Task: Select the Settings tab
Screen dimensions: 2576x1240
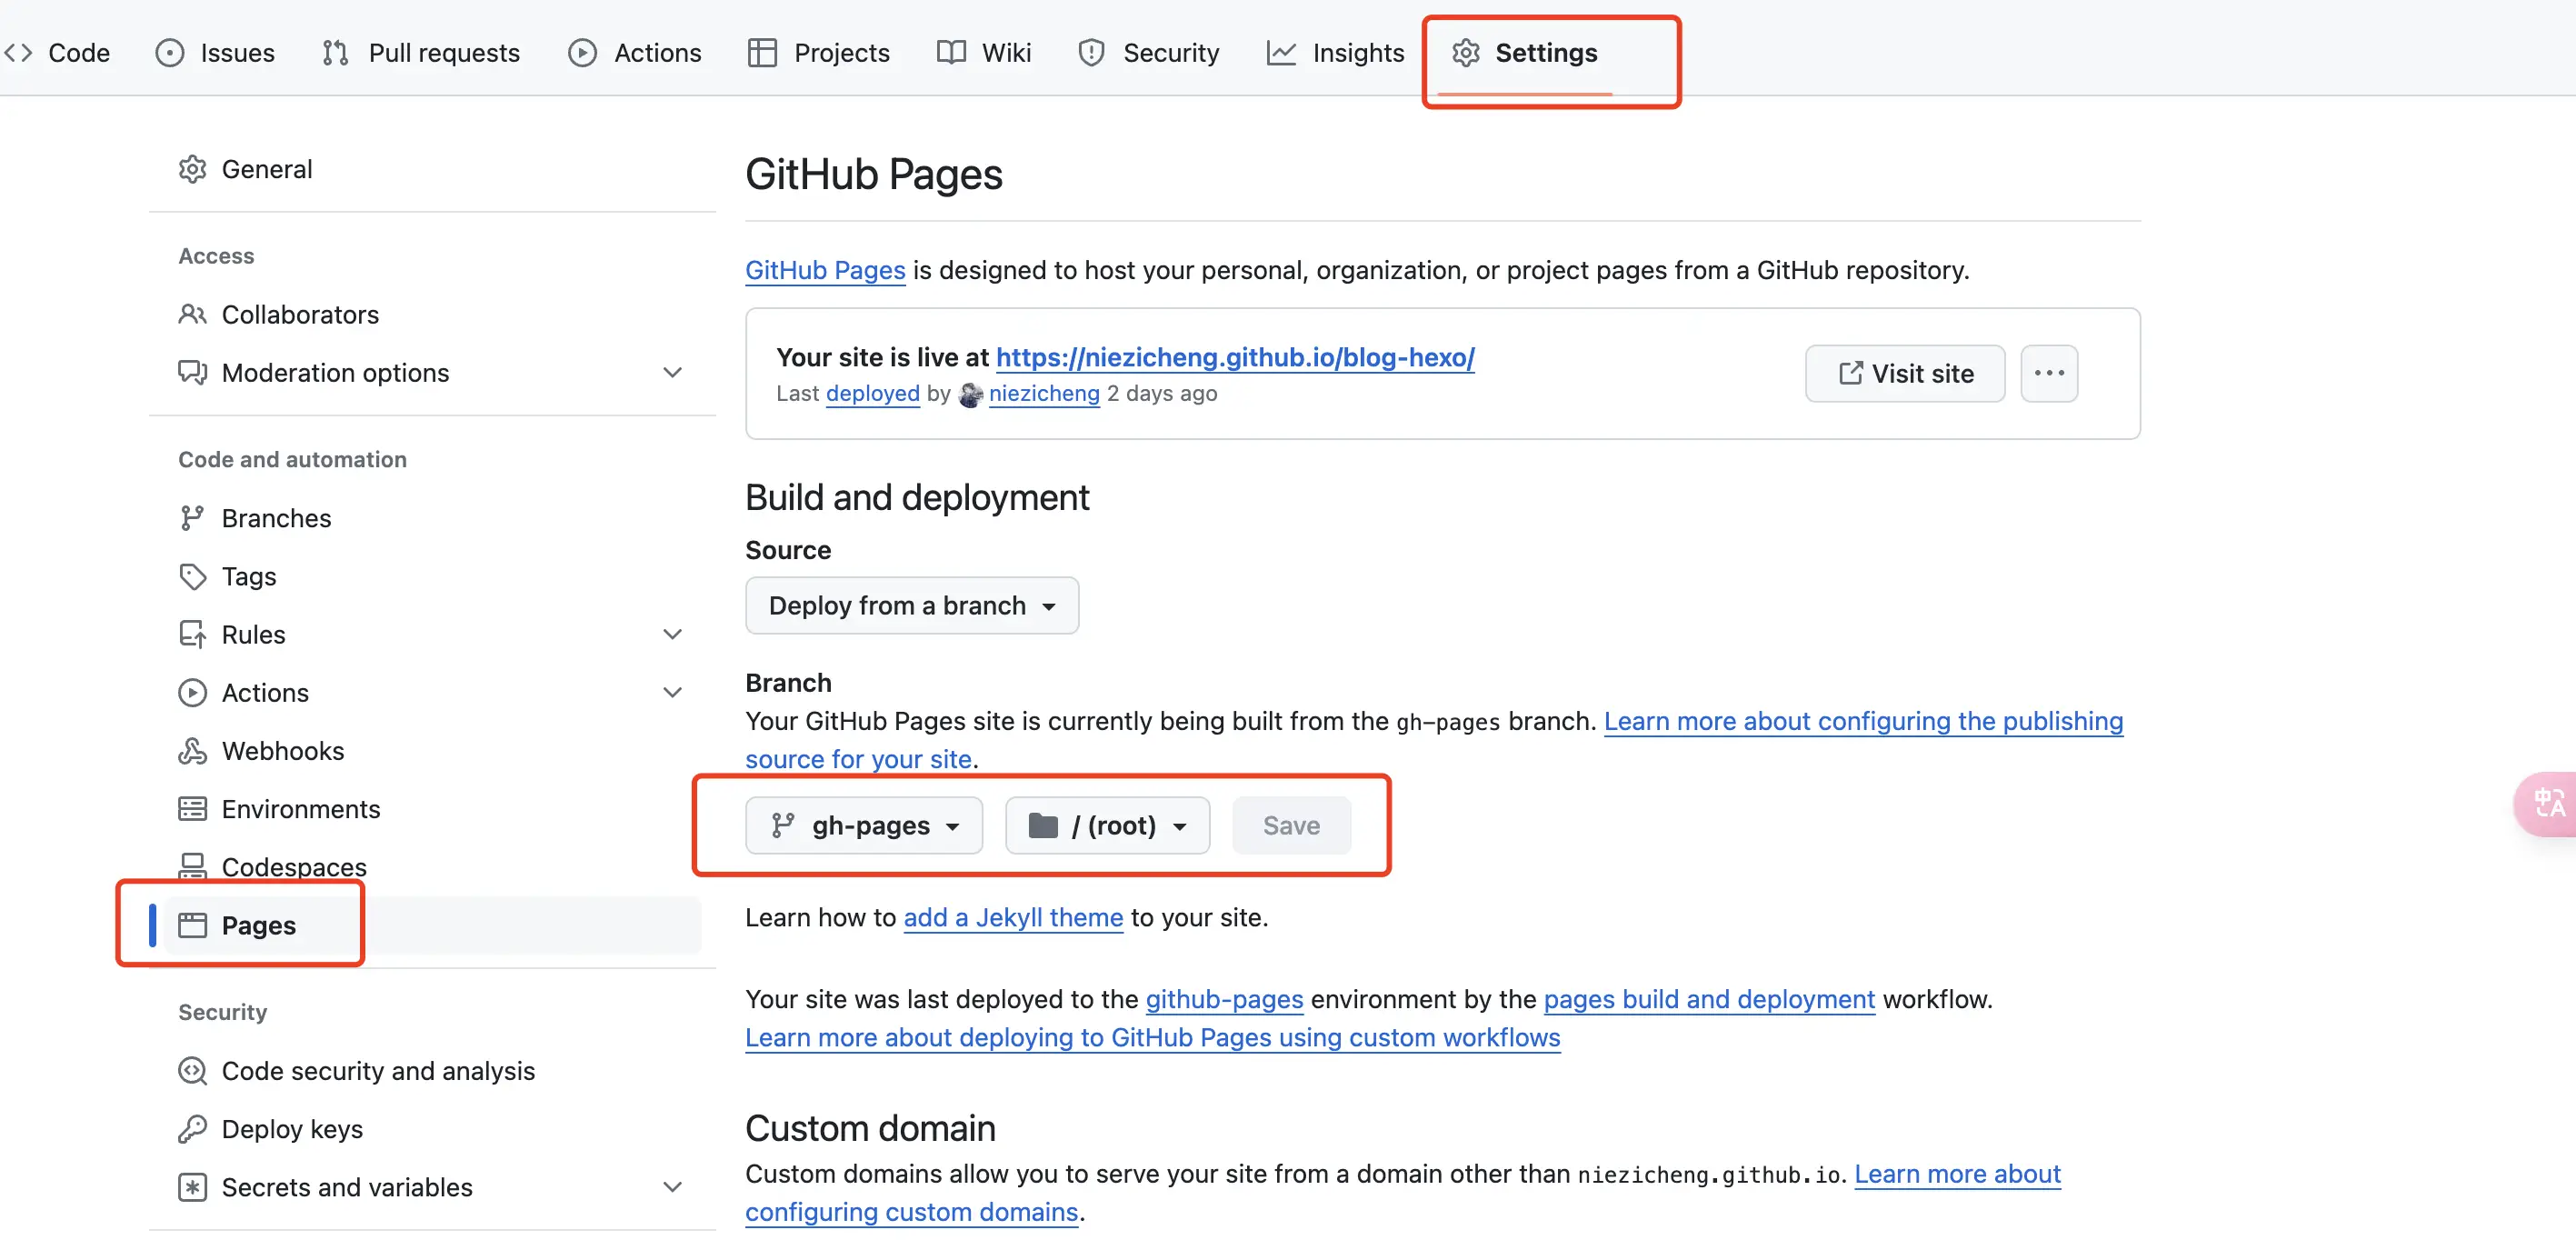Action: [x=1525, y=52]
